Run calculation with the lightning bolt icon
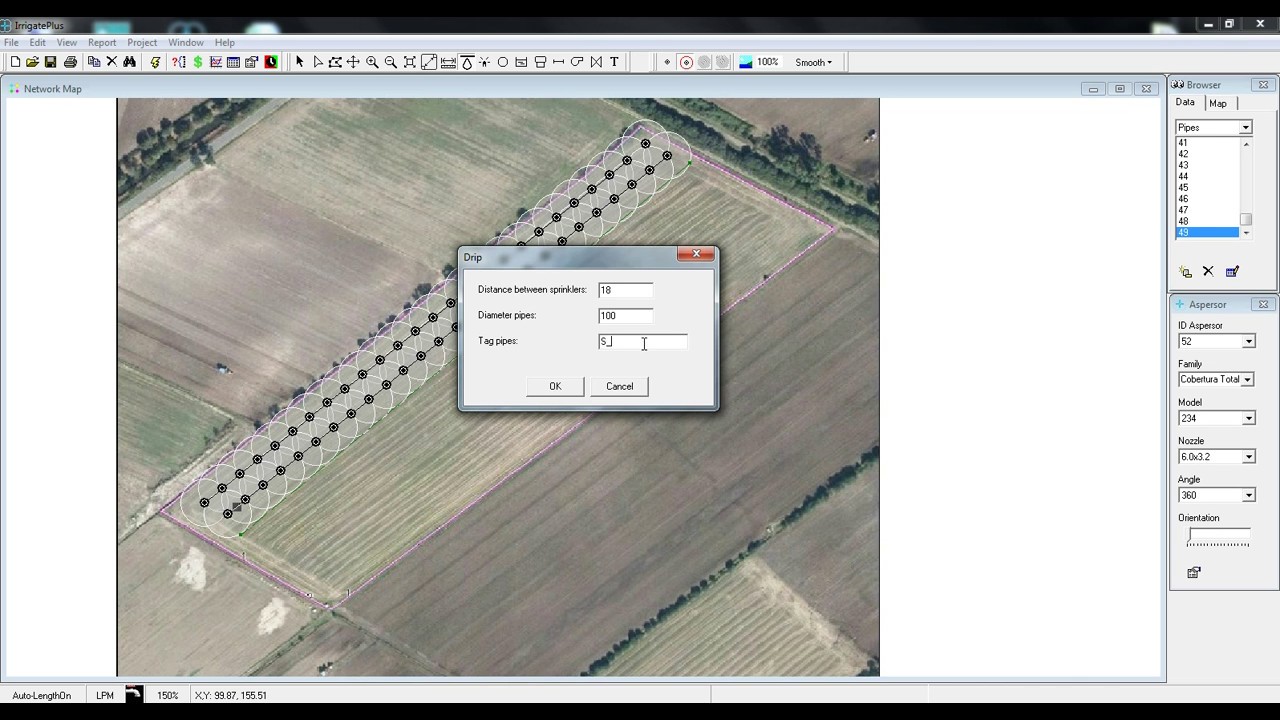Screen dimensions: 1280x720 click(155, 62)
